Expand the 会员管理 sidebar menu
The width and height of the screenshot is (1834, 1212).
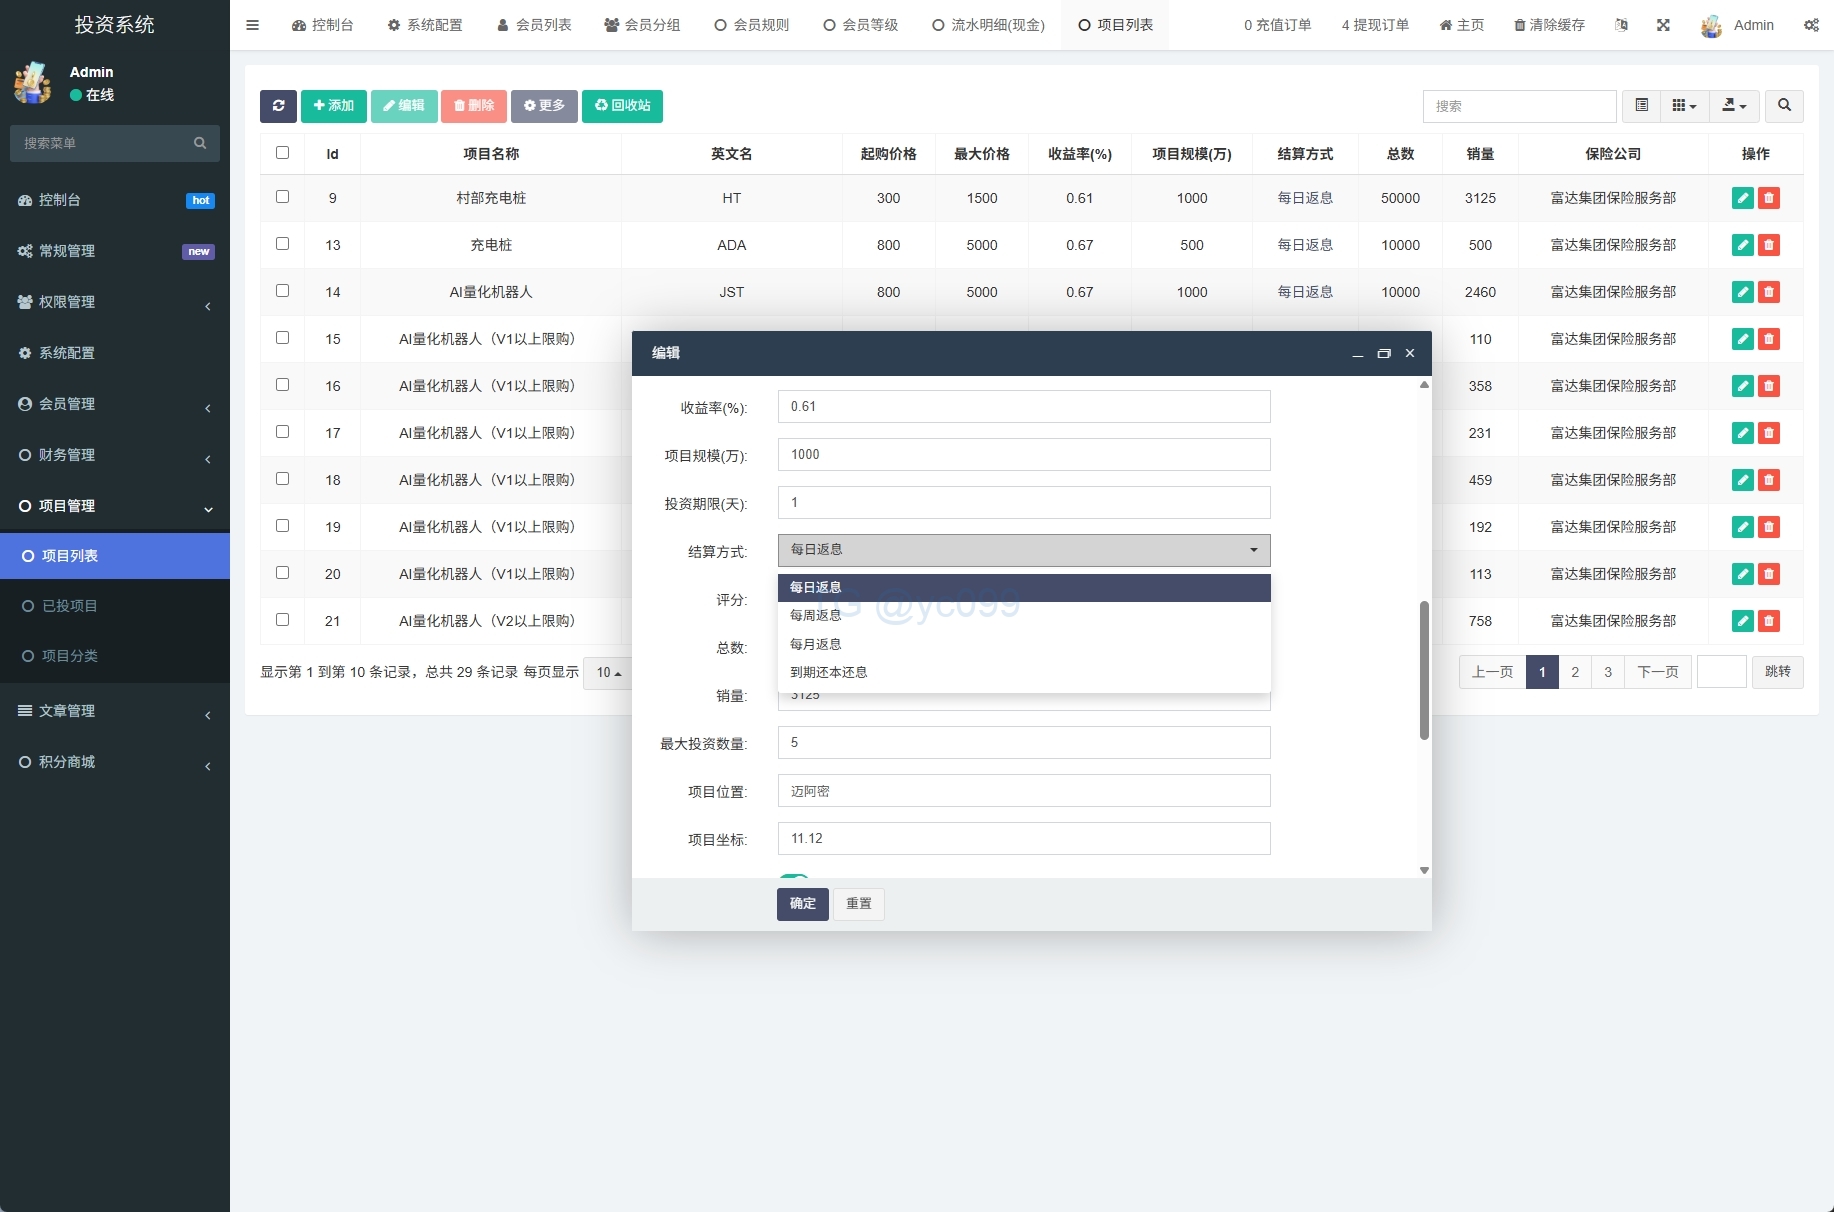click(114, 404)
